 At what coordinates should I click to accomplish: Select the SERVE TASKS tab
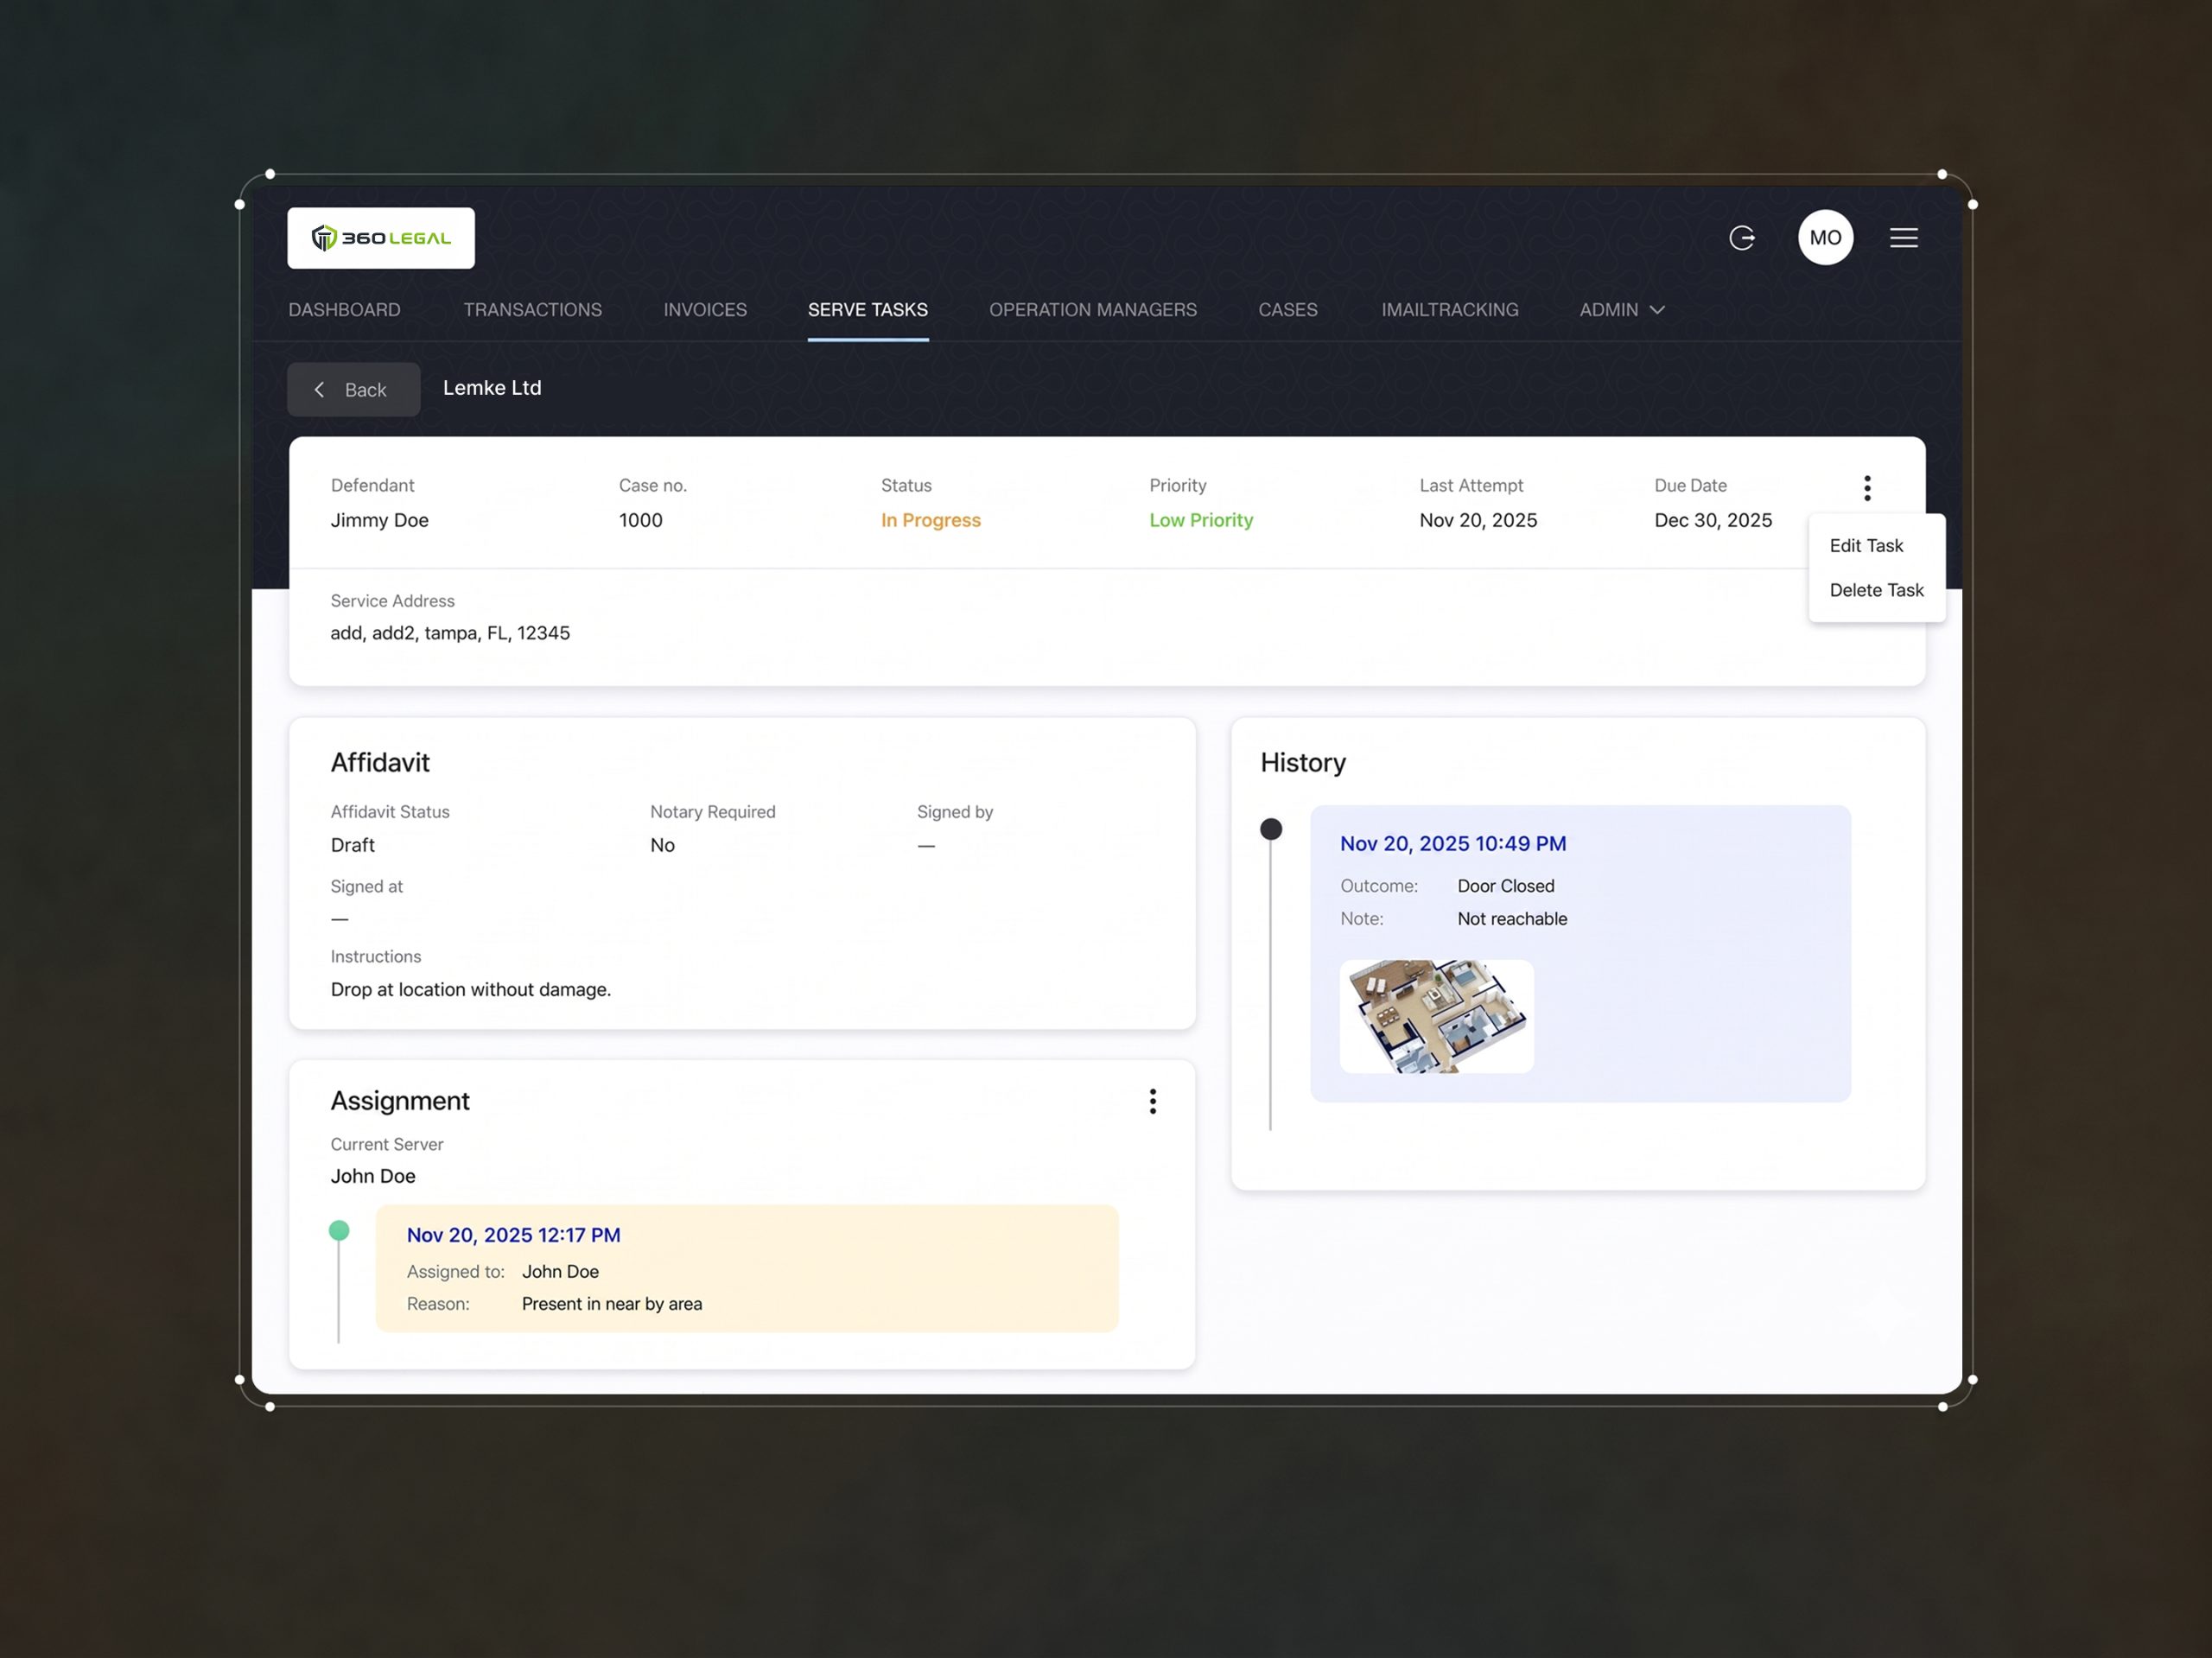pos(867,310)
